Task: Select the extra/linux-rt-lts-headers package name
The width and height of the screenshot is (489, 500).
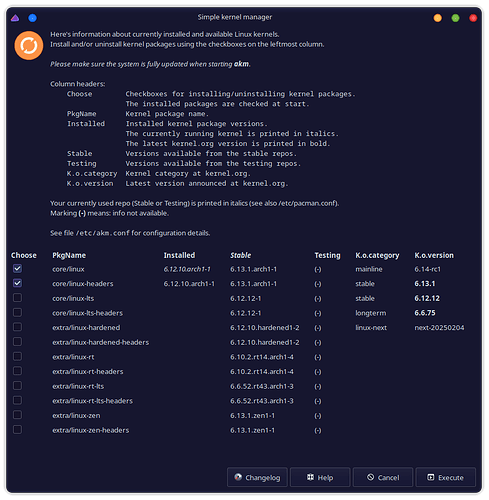Action: click(x=93, y=401)
